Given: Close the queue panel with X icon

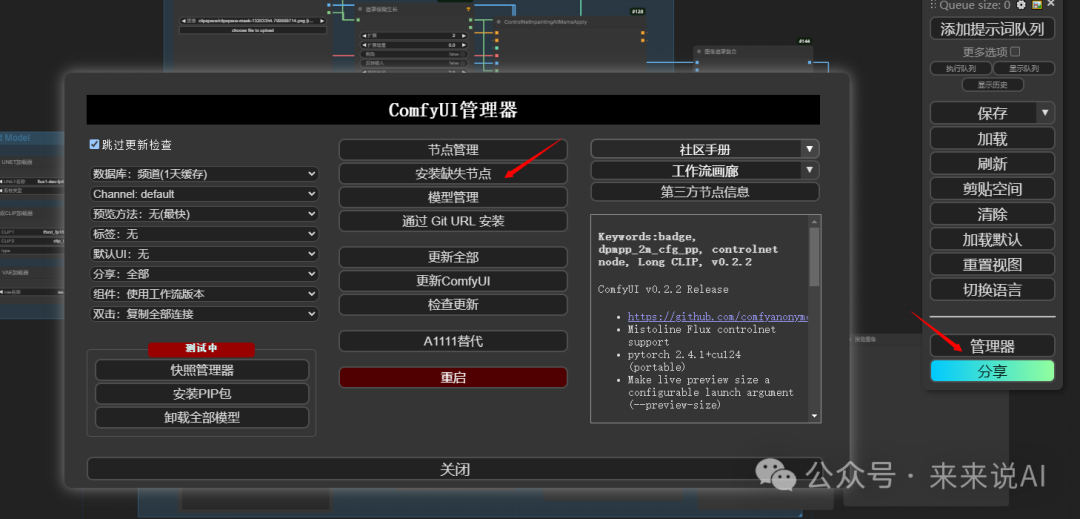Looking at the screenshot, I should [1050, 4].
